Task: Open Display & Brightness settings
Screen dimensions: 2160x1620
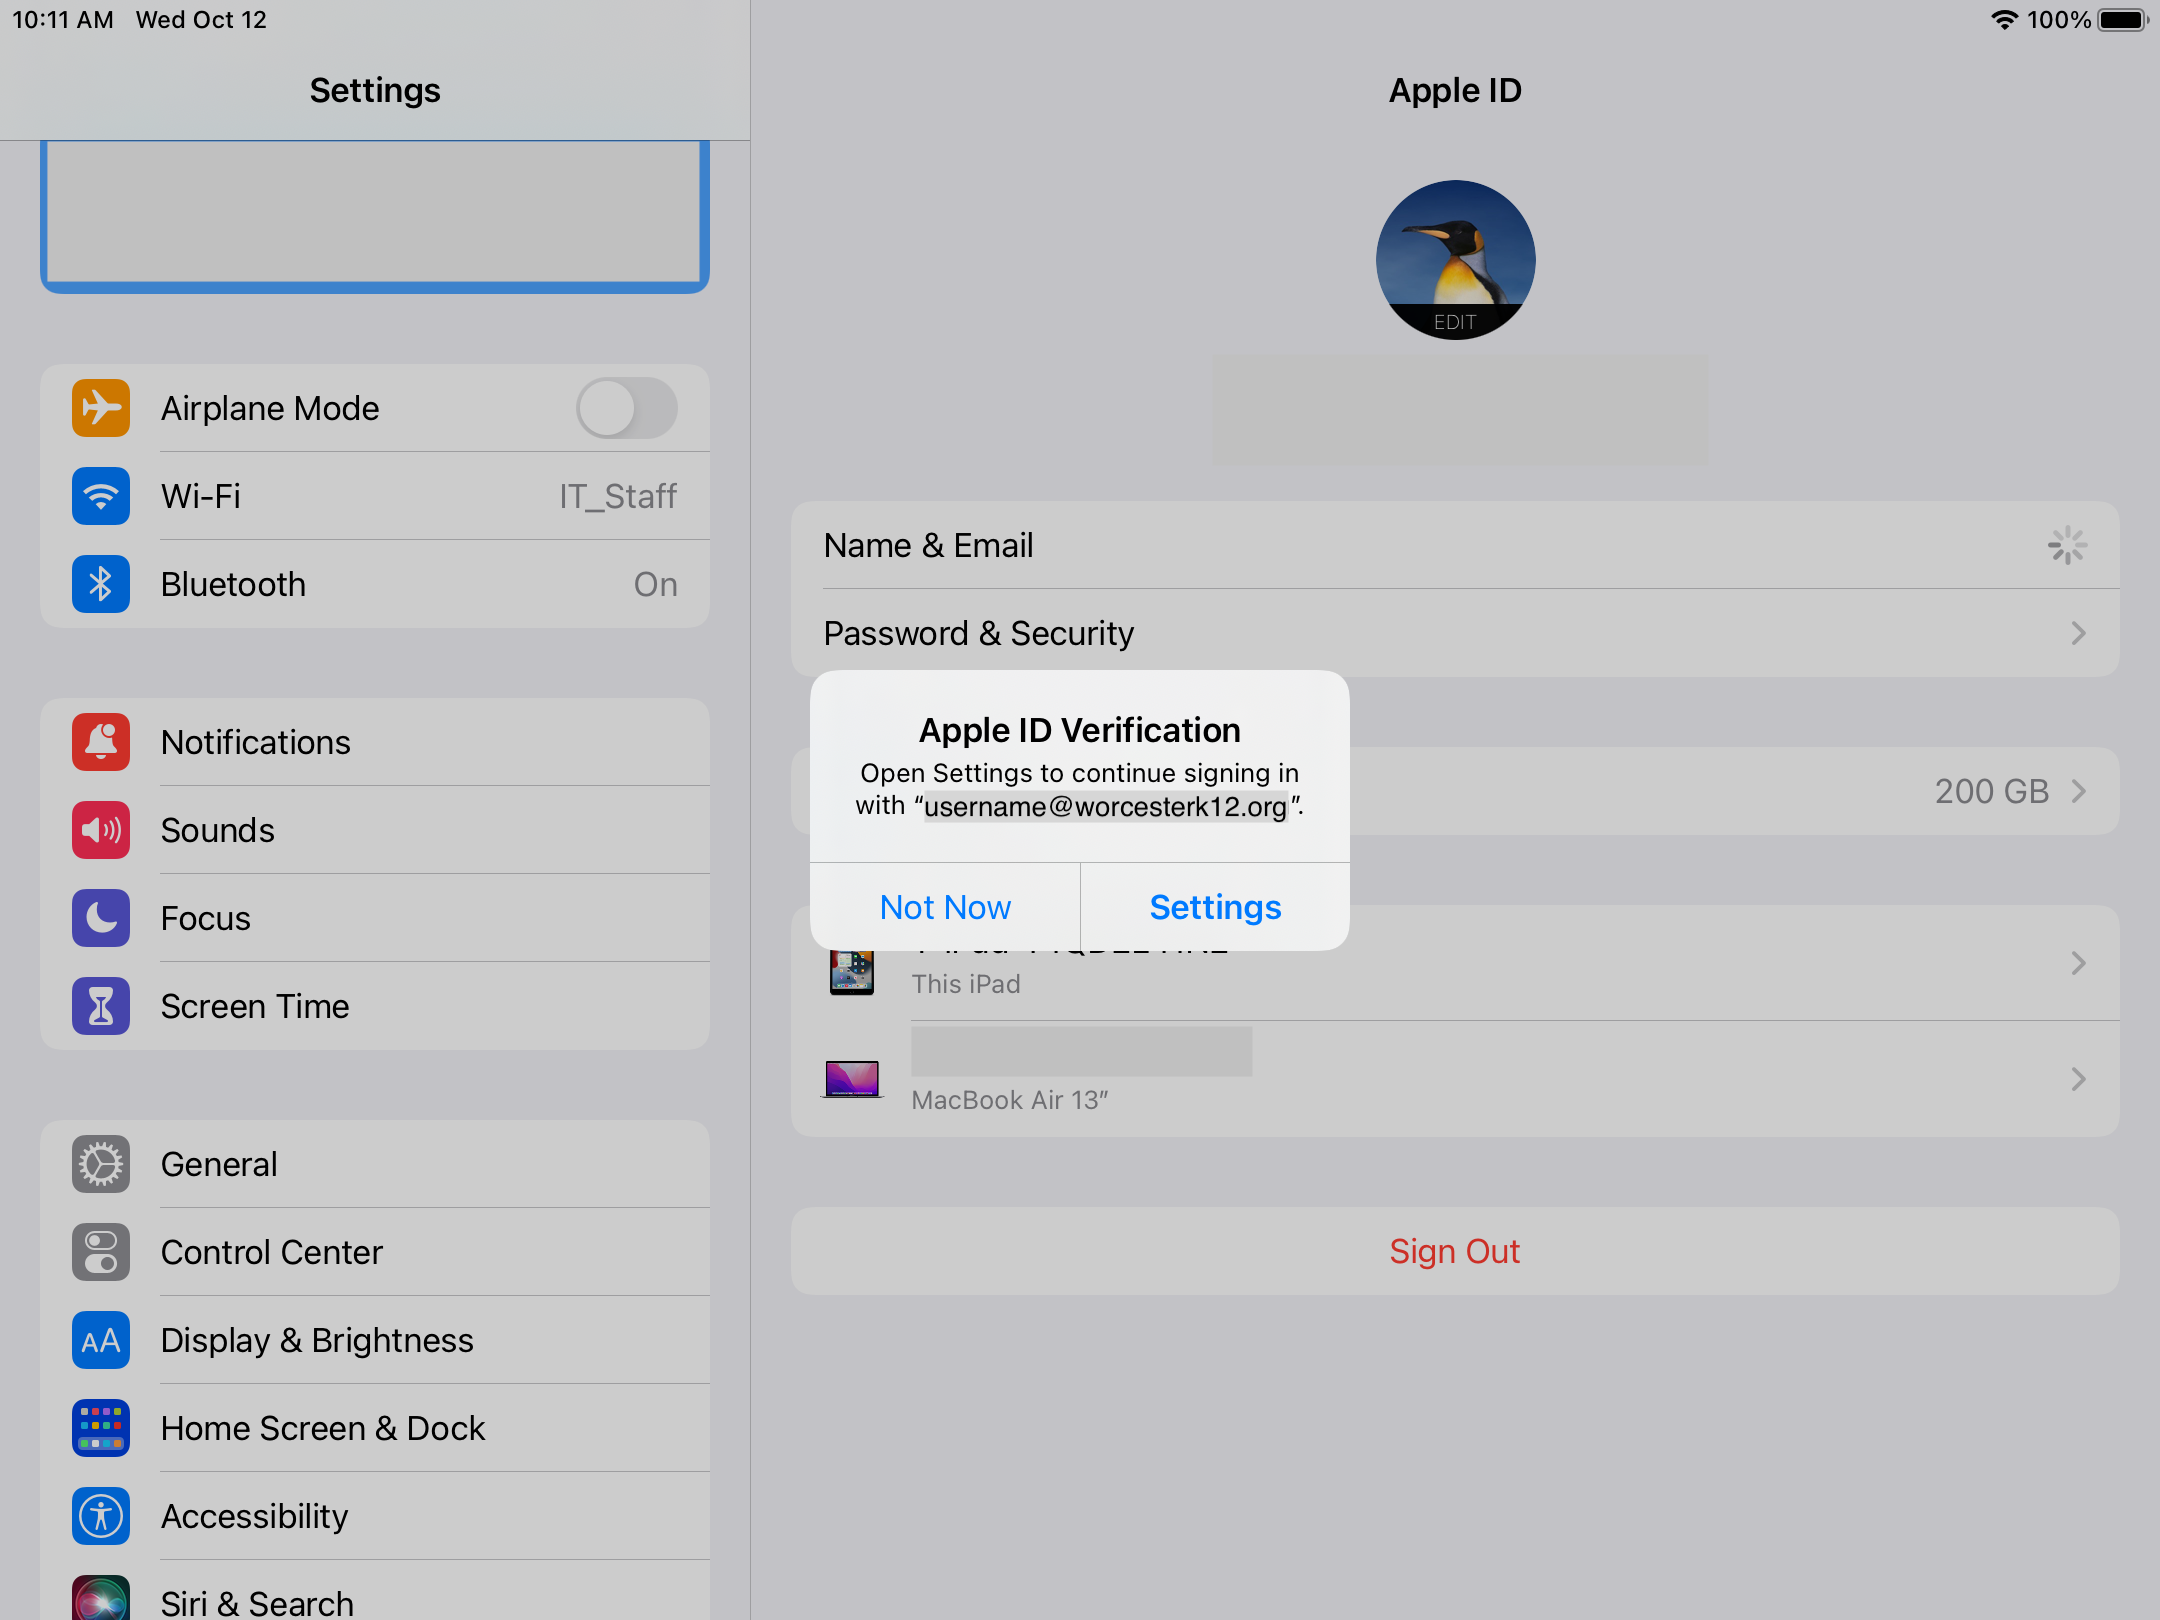Action: click(x=317, y=1340)
